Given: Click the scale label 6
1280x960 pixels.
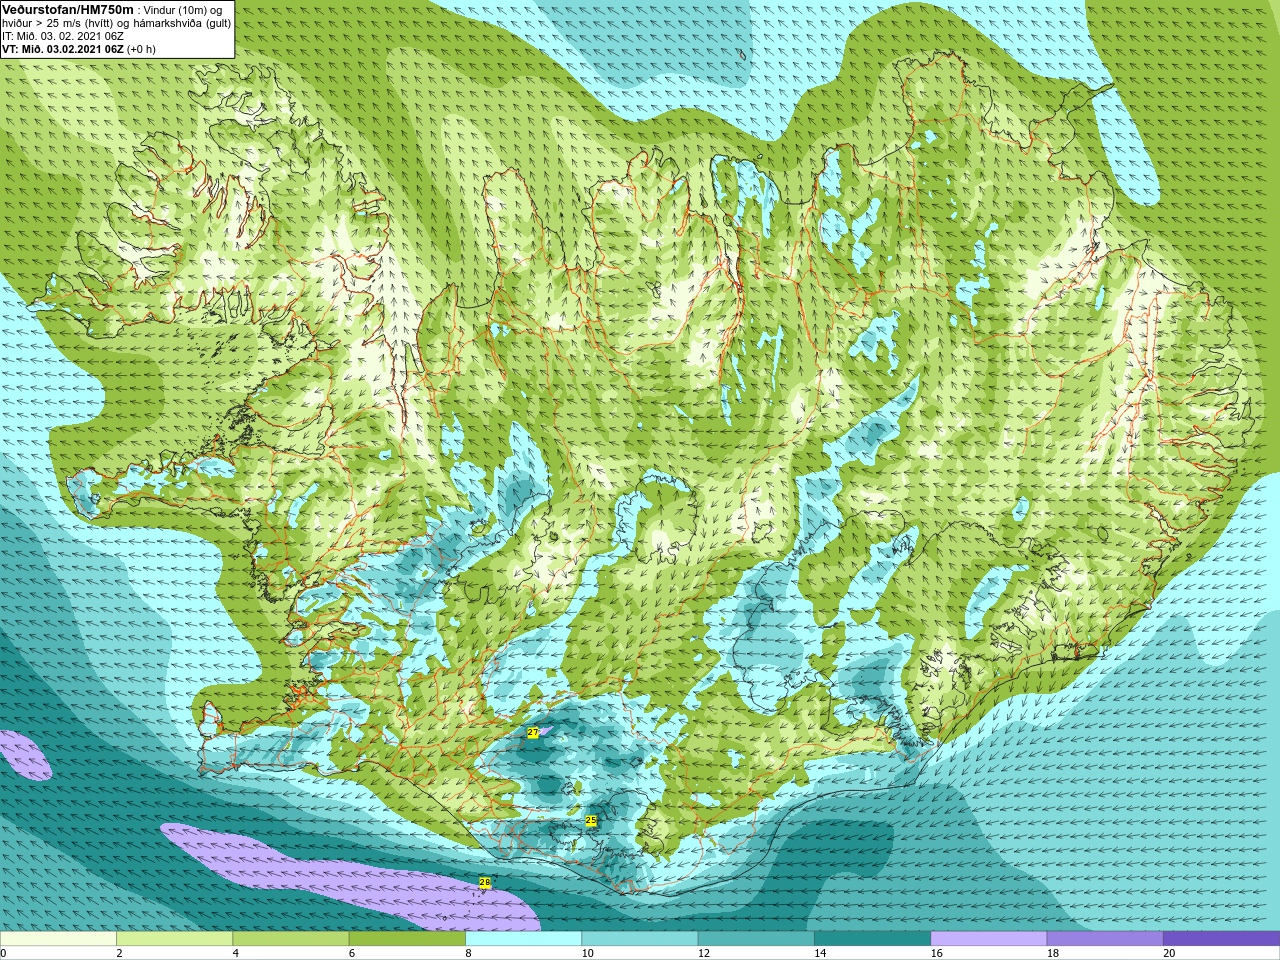Looking at the screenshot, I should (x=352, y=953).
